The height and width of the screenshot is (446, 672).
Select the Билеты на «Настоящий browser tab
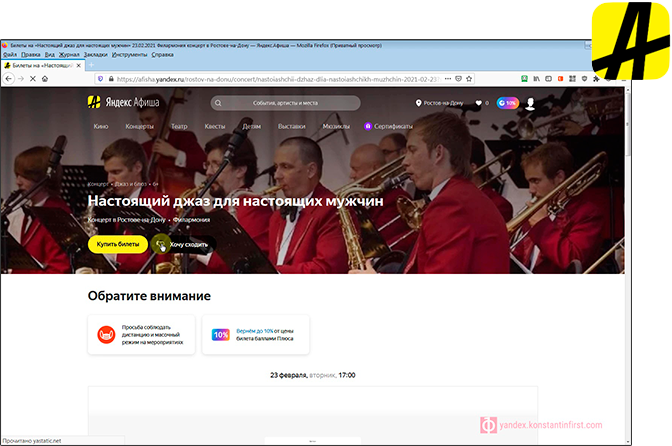[x=42, y=66]
